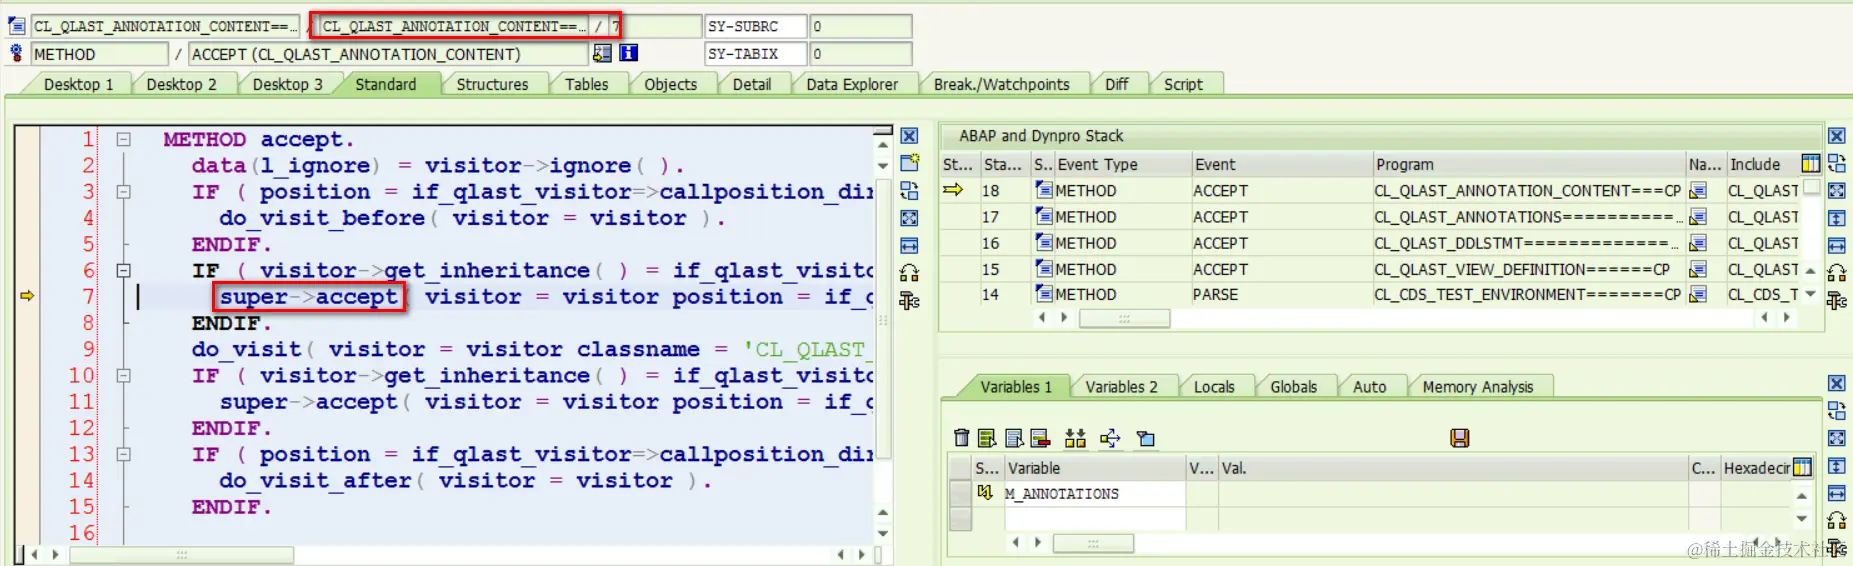Open the Break./Watchpoints tab
1853x566 pixels.
click(1001, 84)
